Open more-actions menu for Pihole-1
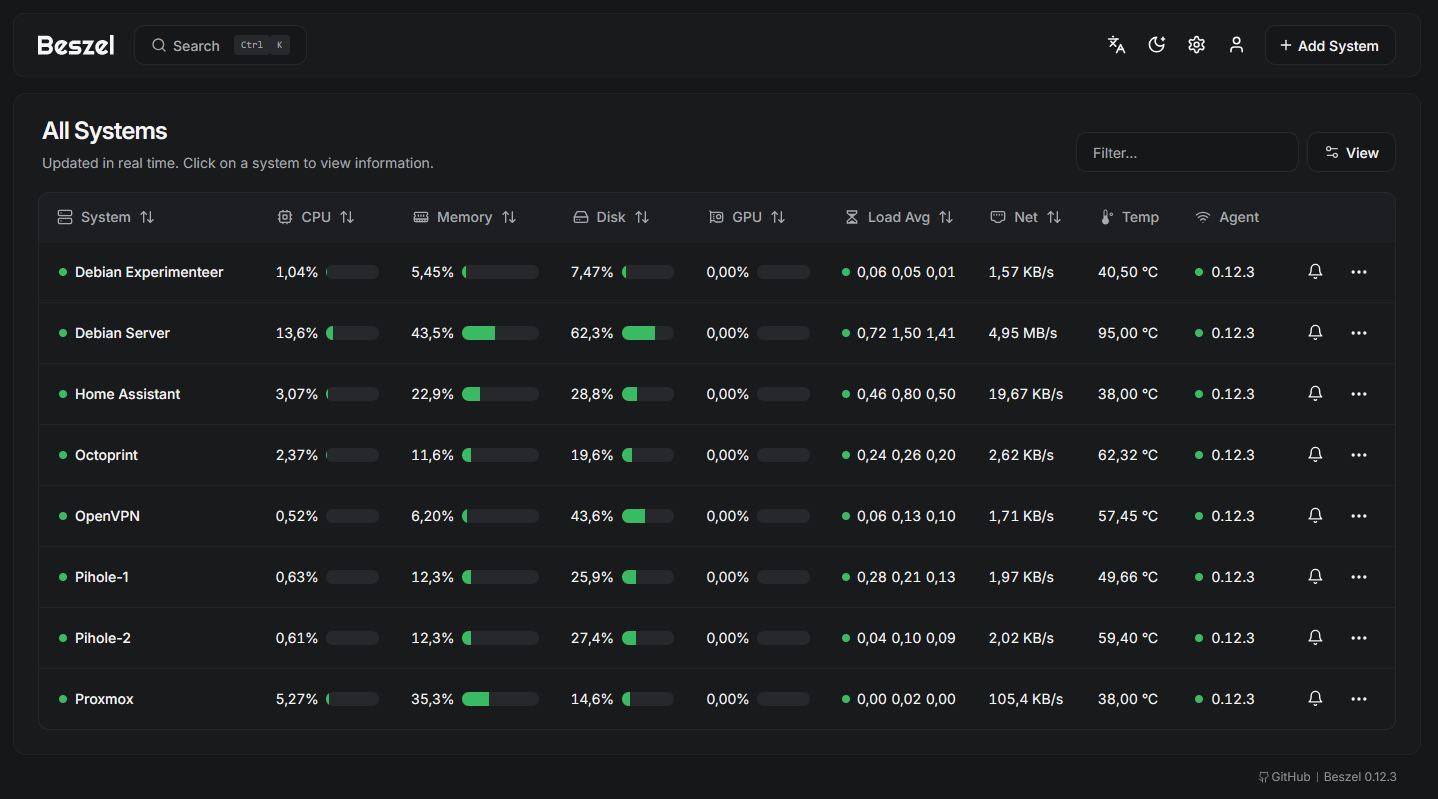Image resolution: width=1438 pixels, height=799 pixels. 1358,577
